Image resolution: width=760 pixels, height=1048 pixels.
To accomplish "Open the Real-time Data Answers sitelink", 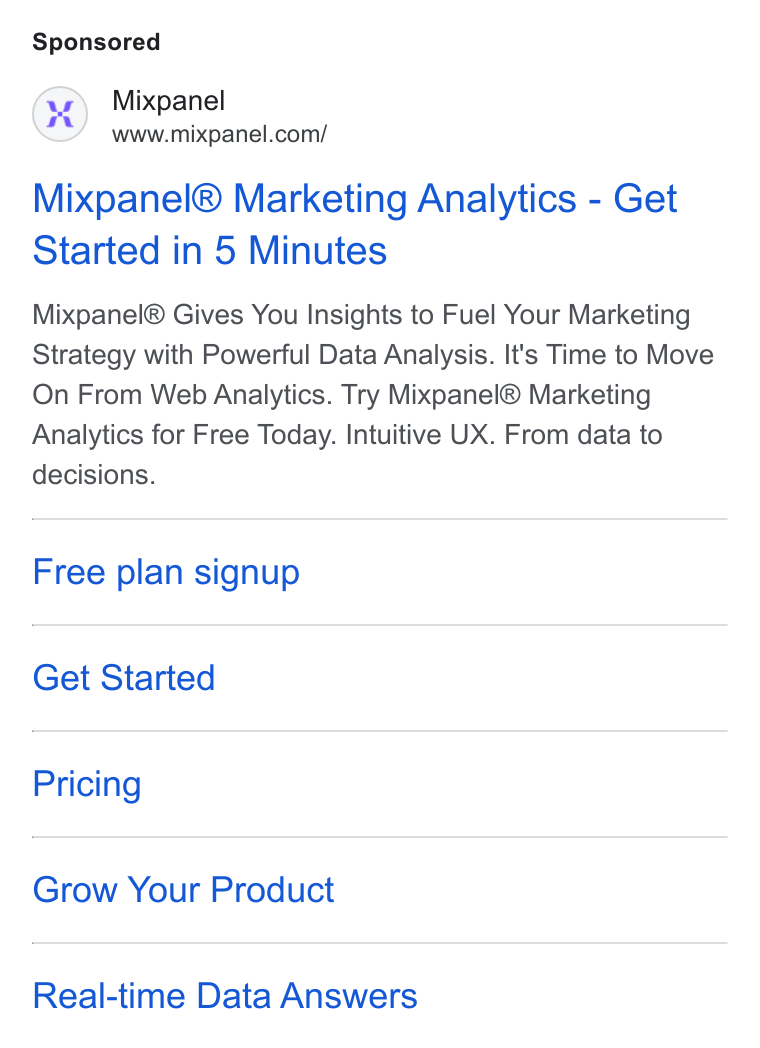I will click(x=225, y=996).
